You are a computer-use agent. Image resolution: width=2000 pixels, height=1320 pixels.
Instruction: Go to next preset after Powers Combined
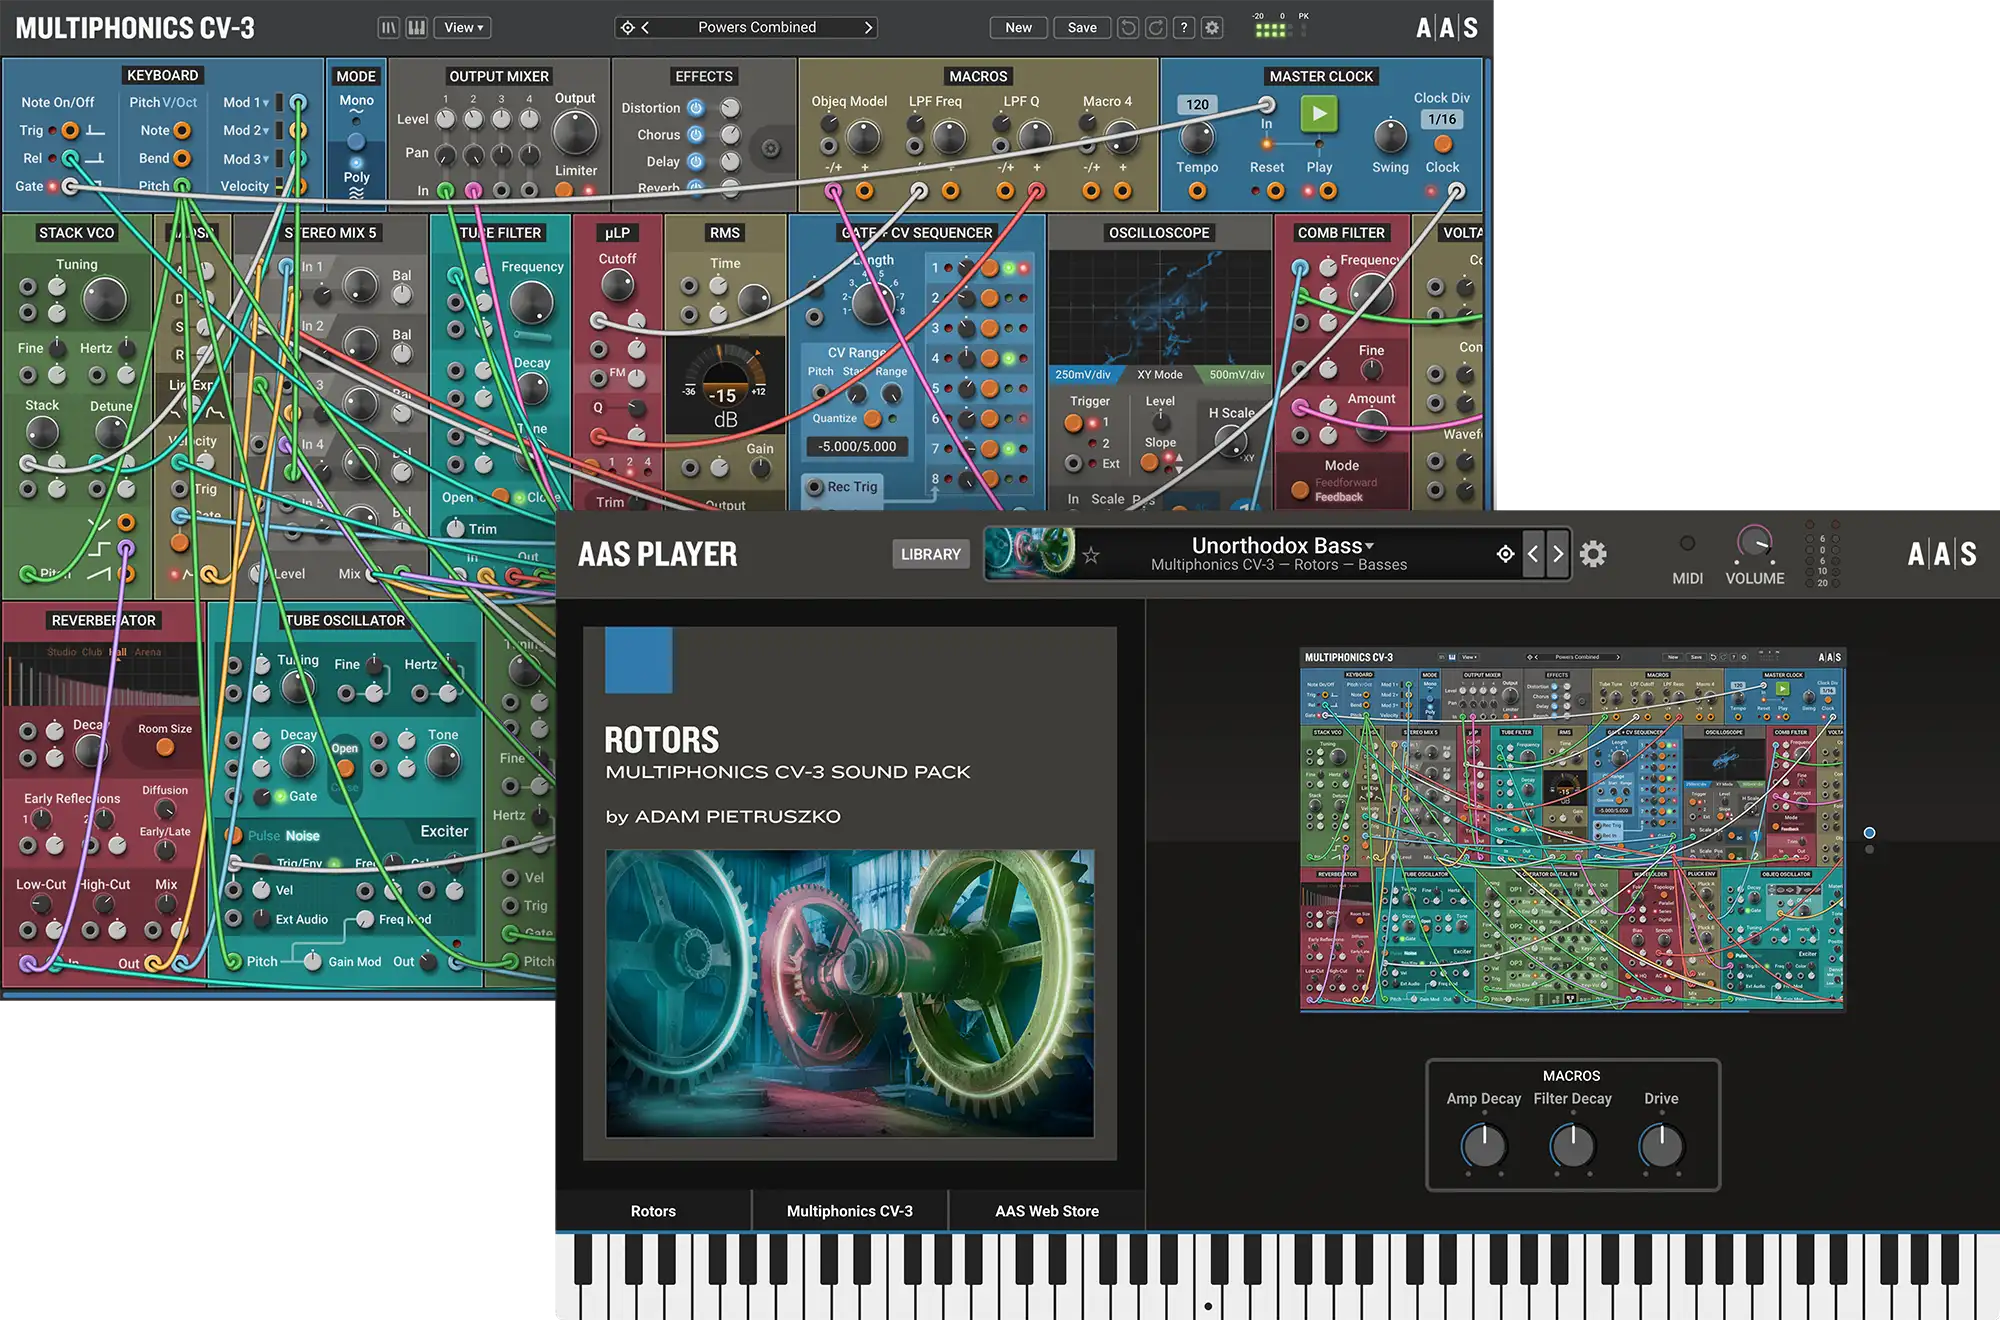tap(868, 28)
